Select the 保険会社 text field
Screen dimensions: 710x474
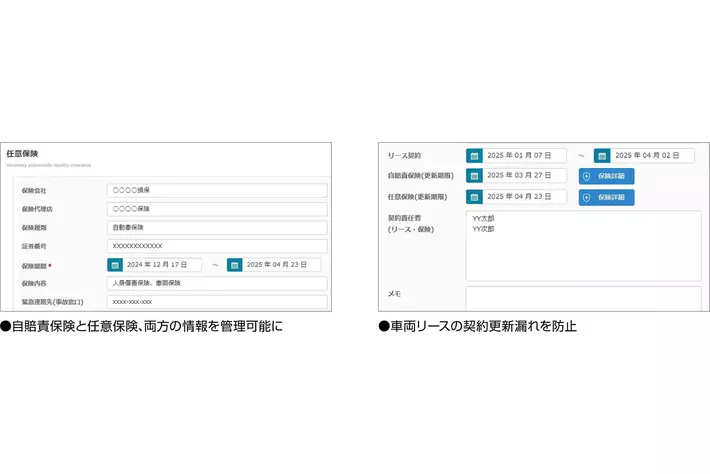216,191
